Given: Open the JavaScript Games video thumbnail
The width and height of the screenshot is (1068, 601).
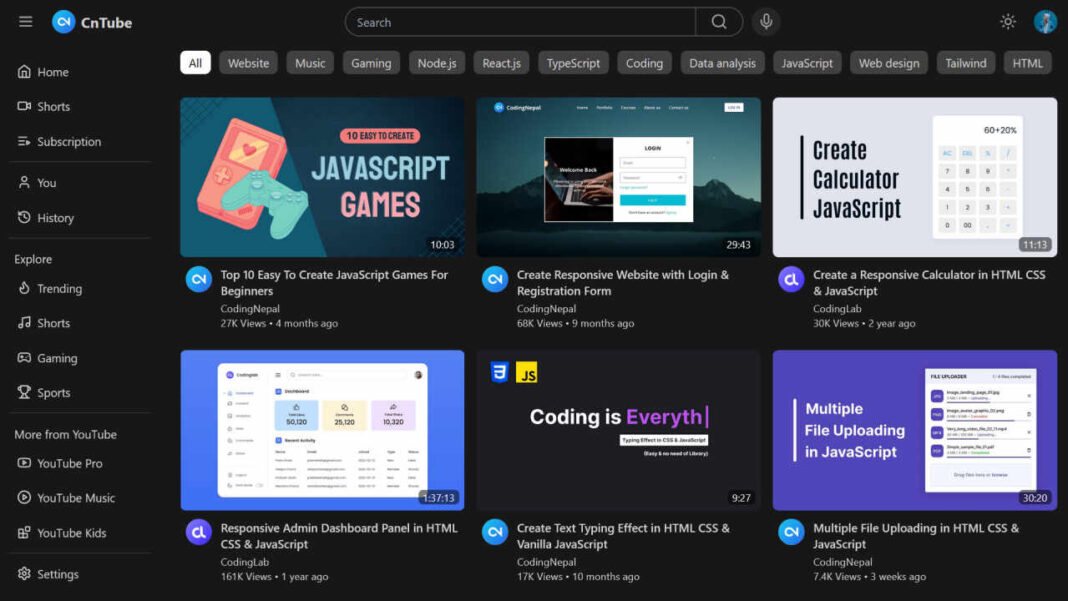Looking at the screenshot, I should [322, 177].
